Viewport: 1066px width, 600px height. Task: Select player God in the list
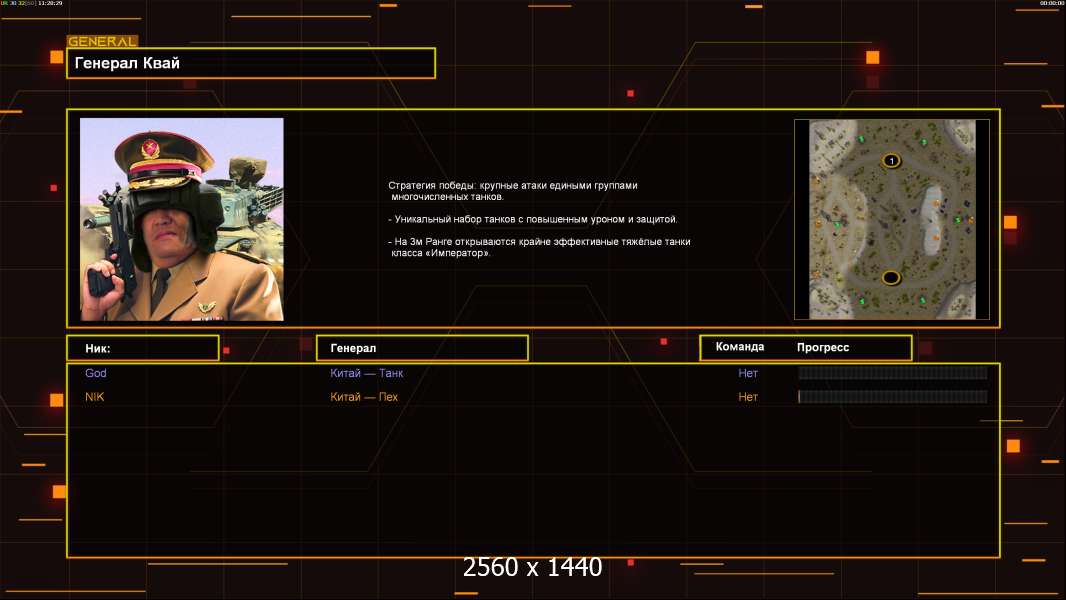pyautogui.click(x=96, y=373)
